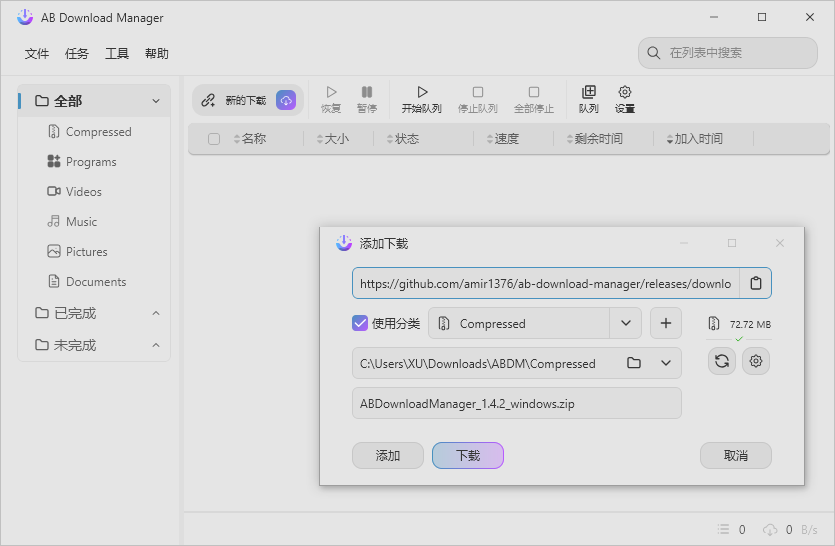Select the 全部 folder
The height and width of the screenshot is (546, 835).
click(x=95, y=101)
